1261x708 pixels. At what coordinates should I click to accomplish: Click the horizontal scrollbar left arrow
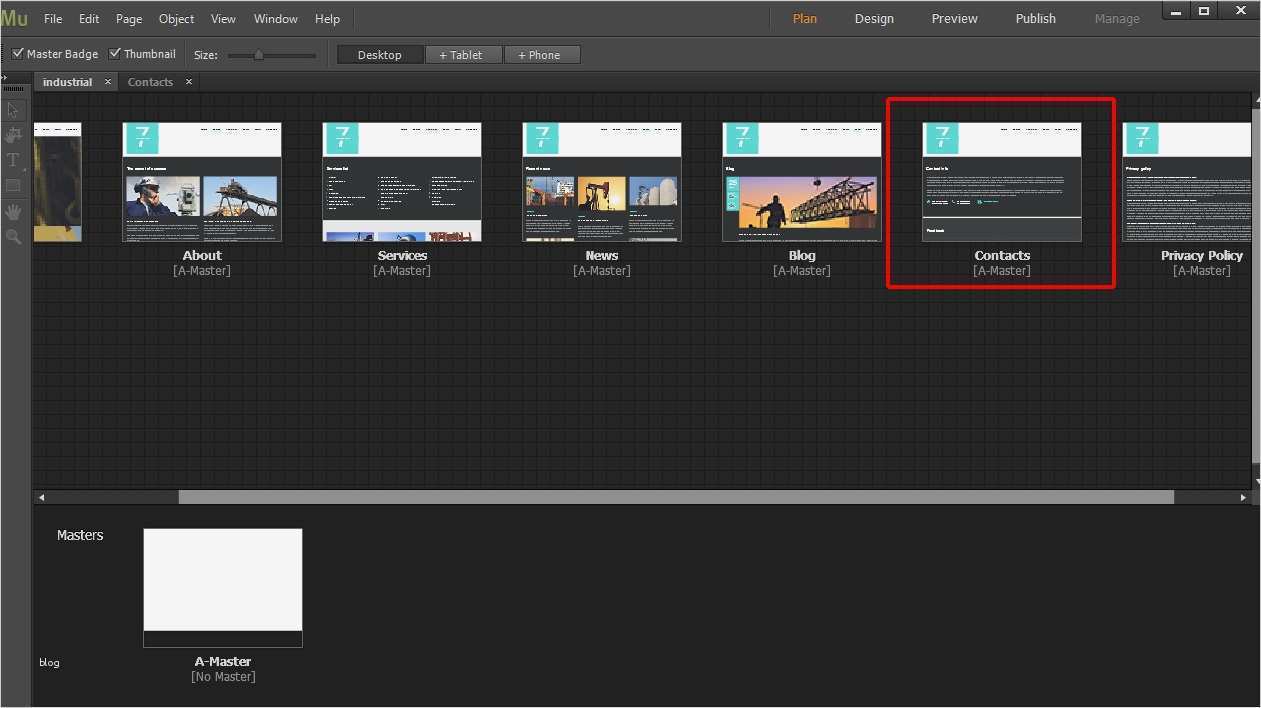pos(40,497)
